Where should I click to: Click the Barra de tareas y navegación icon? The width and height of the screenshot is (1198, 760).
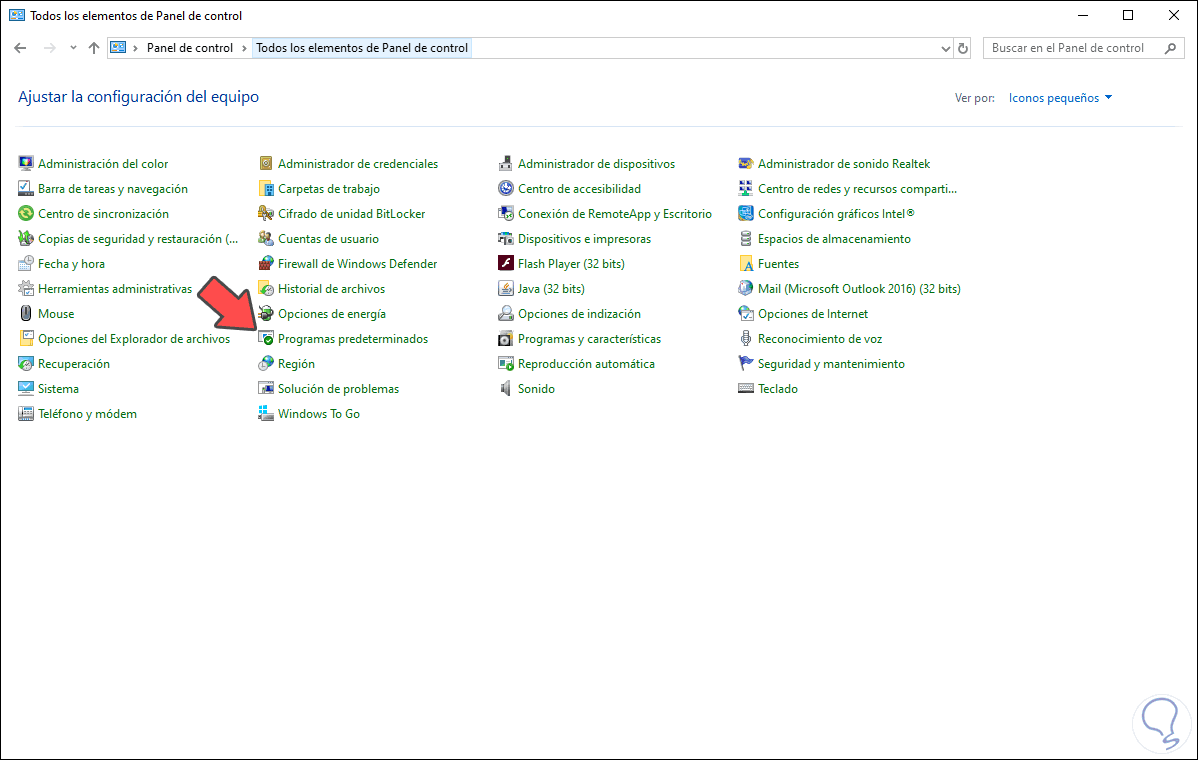[26, 189]
